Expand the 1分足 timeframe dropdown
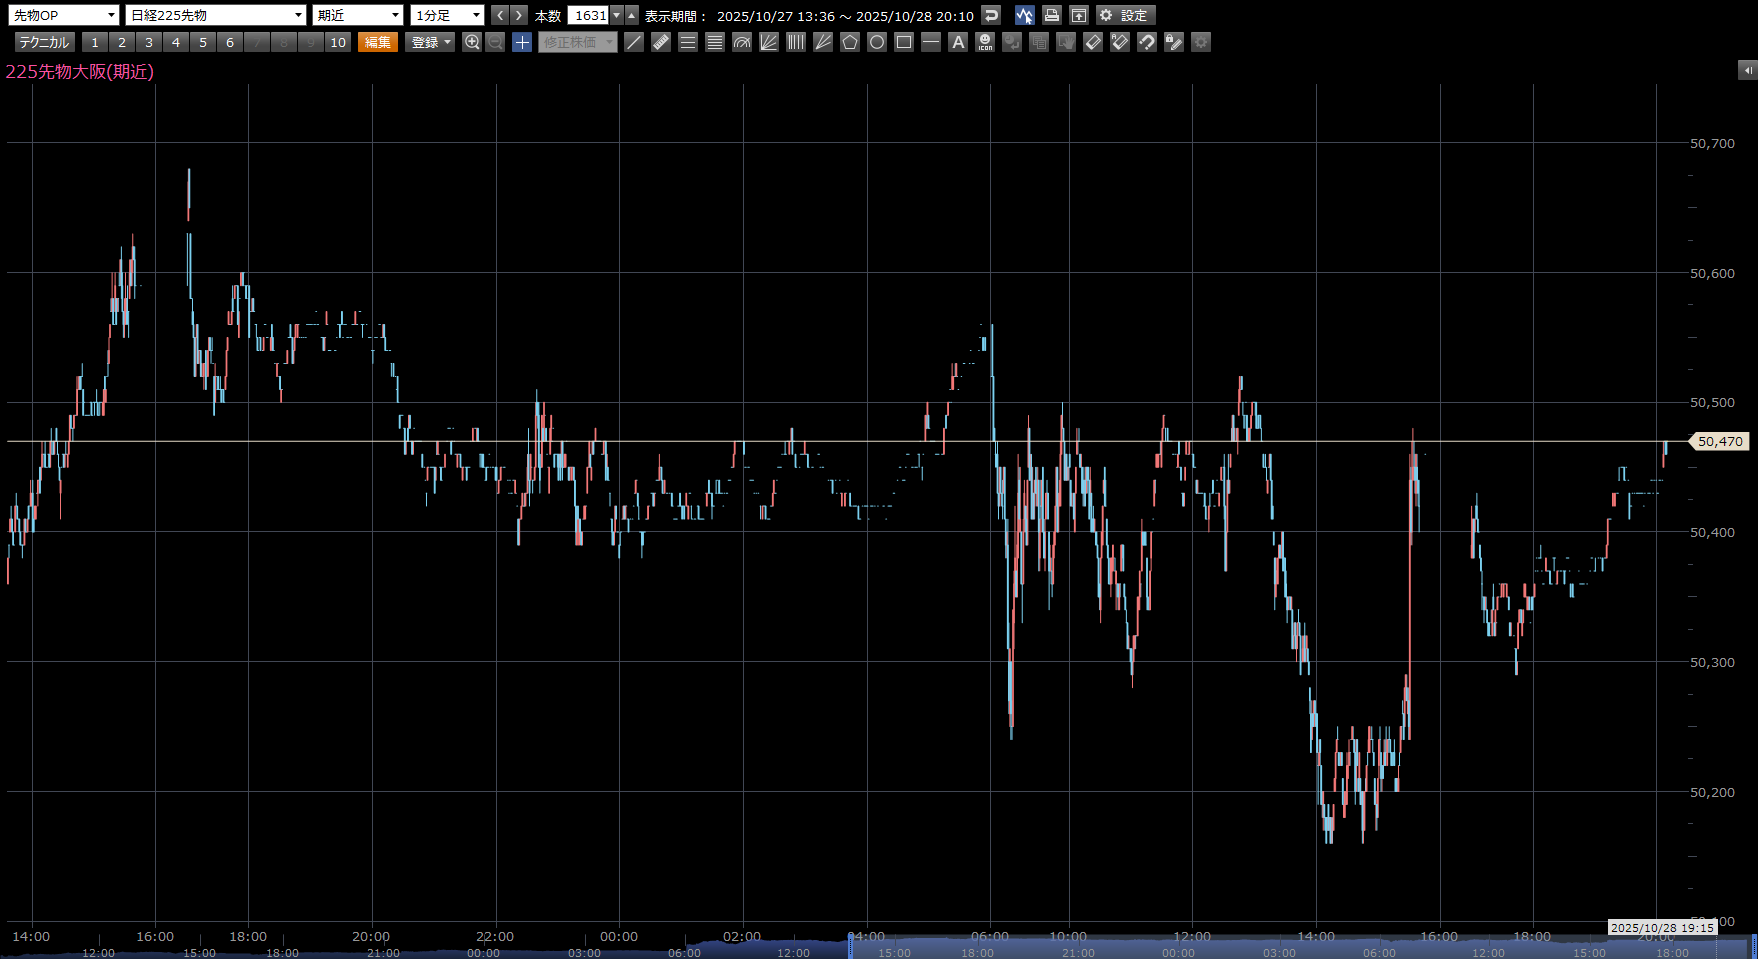 tap(447, 15)
